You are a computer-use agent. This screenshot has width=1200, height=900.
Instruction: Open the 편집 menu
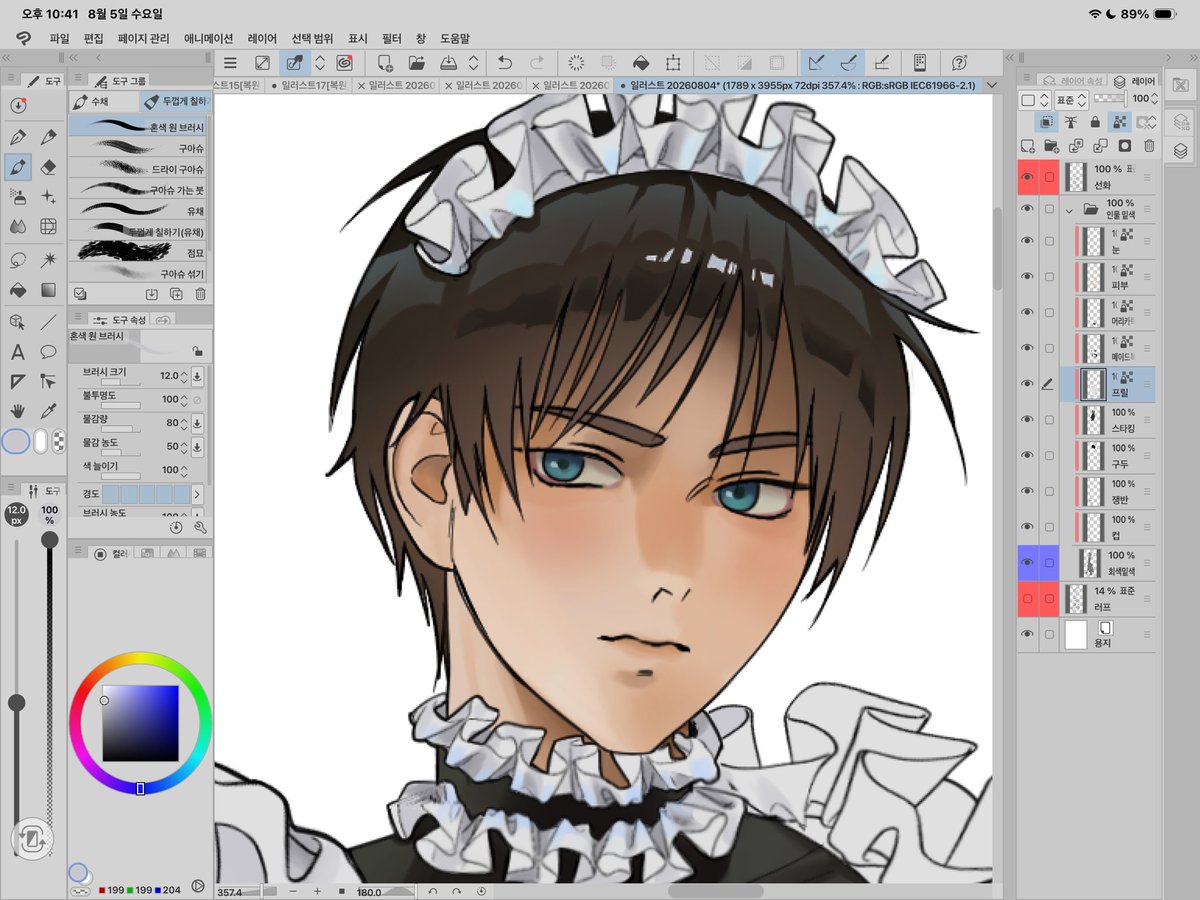(93, 38)
